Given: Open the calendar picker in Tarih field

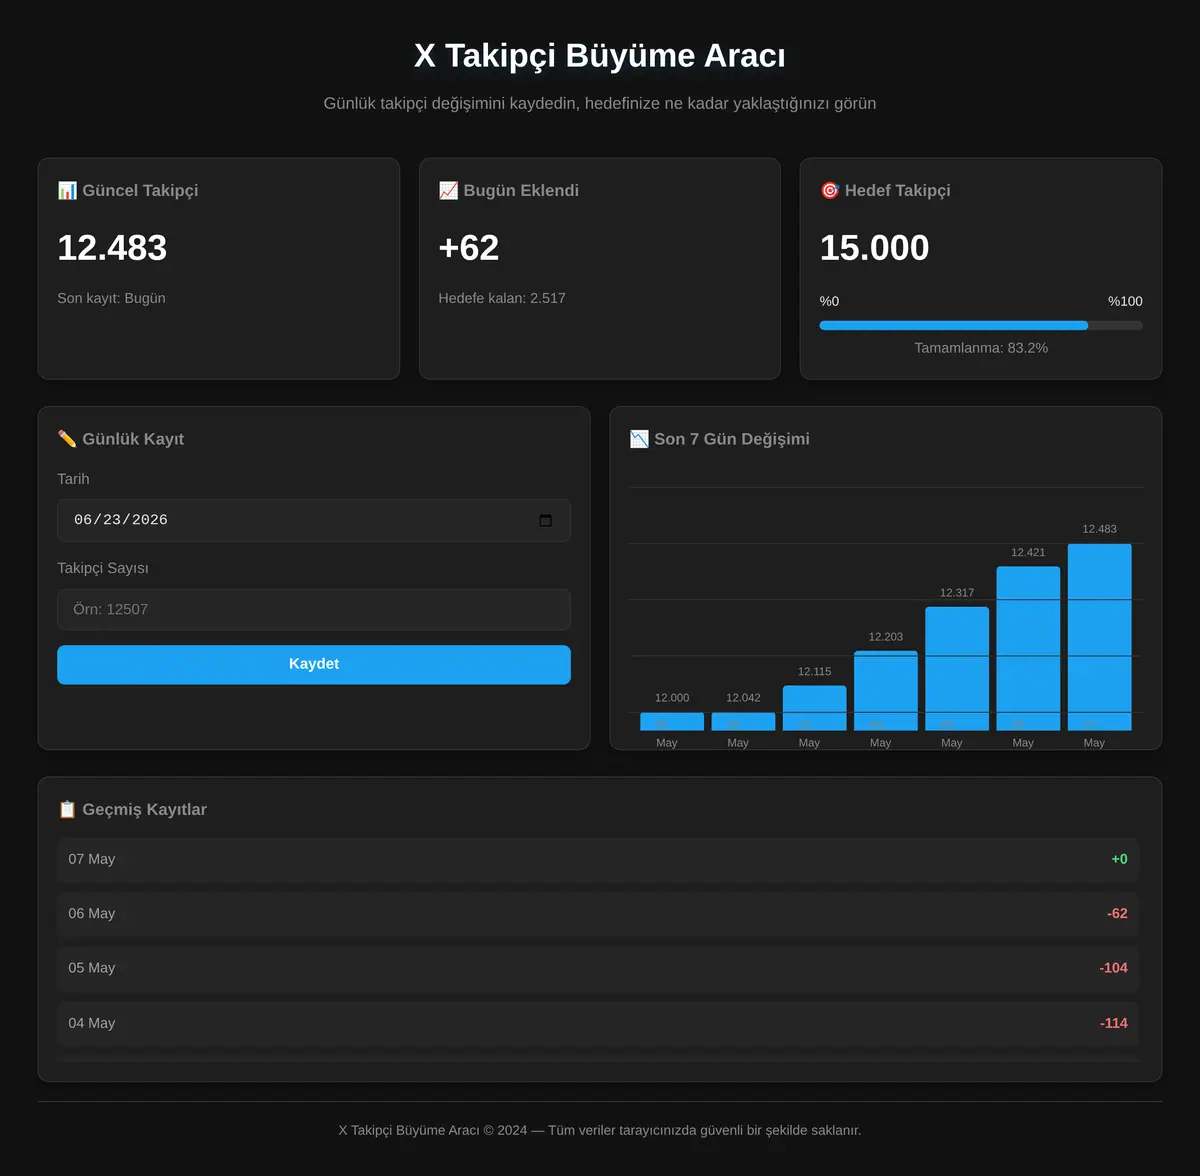Looking at the screenshot, I should pyautogui.click(x=545, y=520).
